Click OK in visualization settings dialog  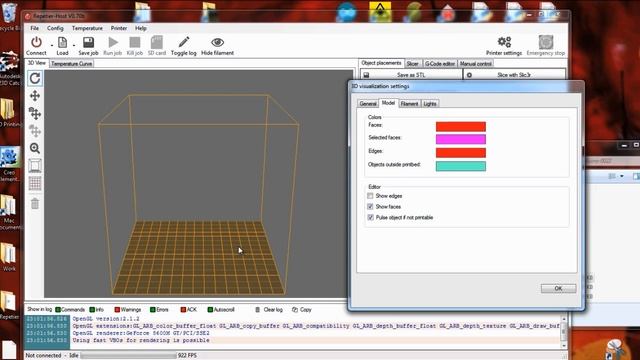click(558, 288)
